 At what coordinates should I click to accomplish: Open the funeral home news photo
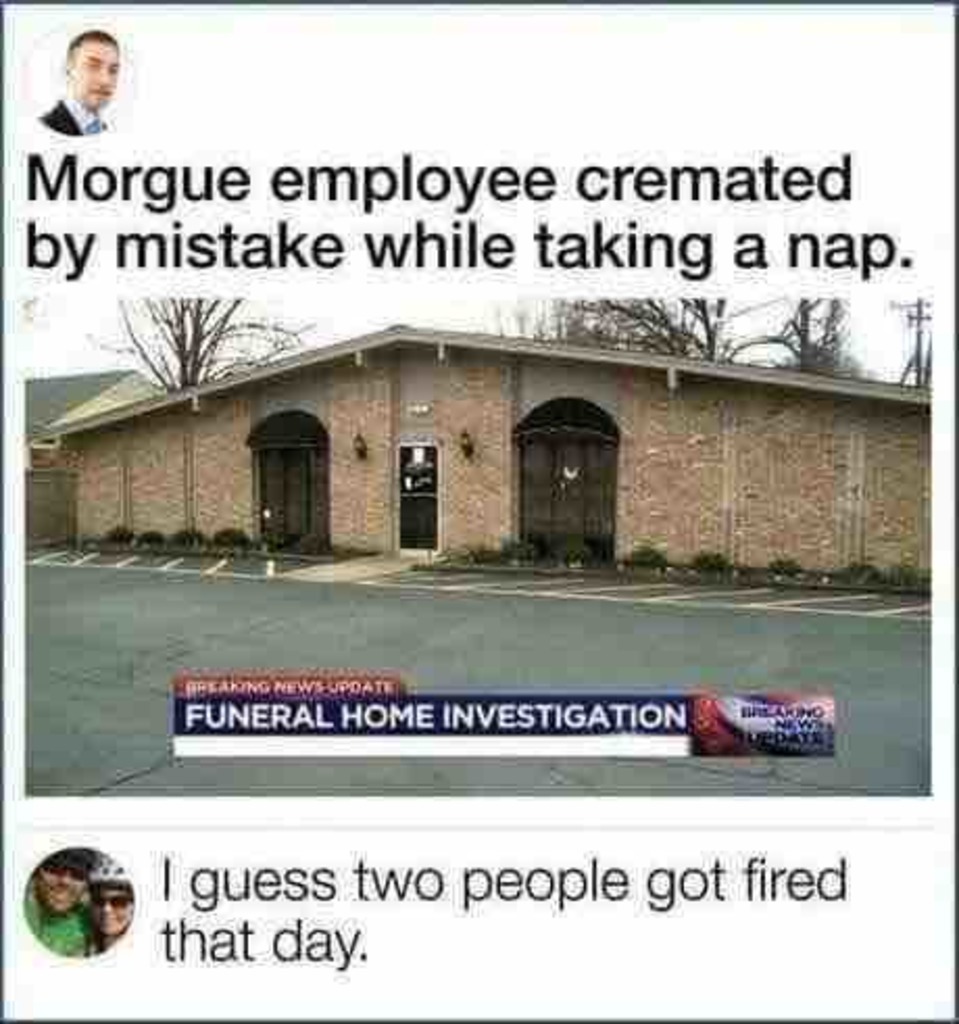pyautogui.click(x=478, y=547)
